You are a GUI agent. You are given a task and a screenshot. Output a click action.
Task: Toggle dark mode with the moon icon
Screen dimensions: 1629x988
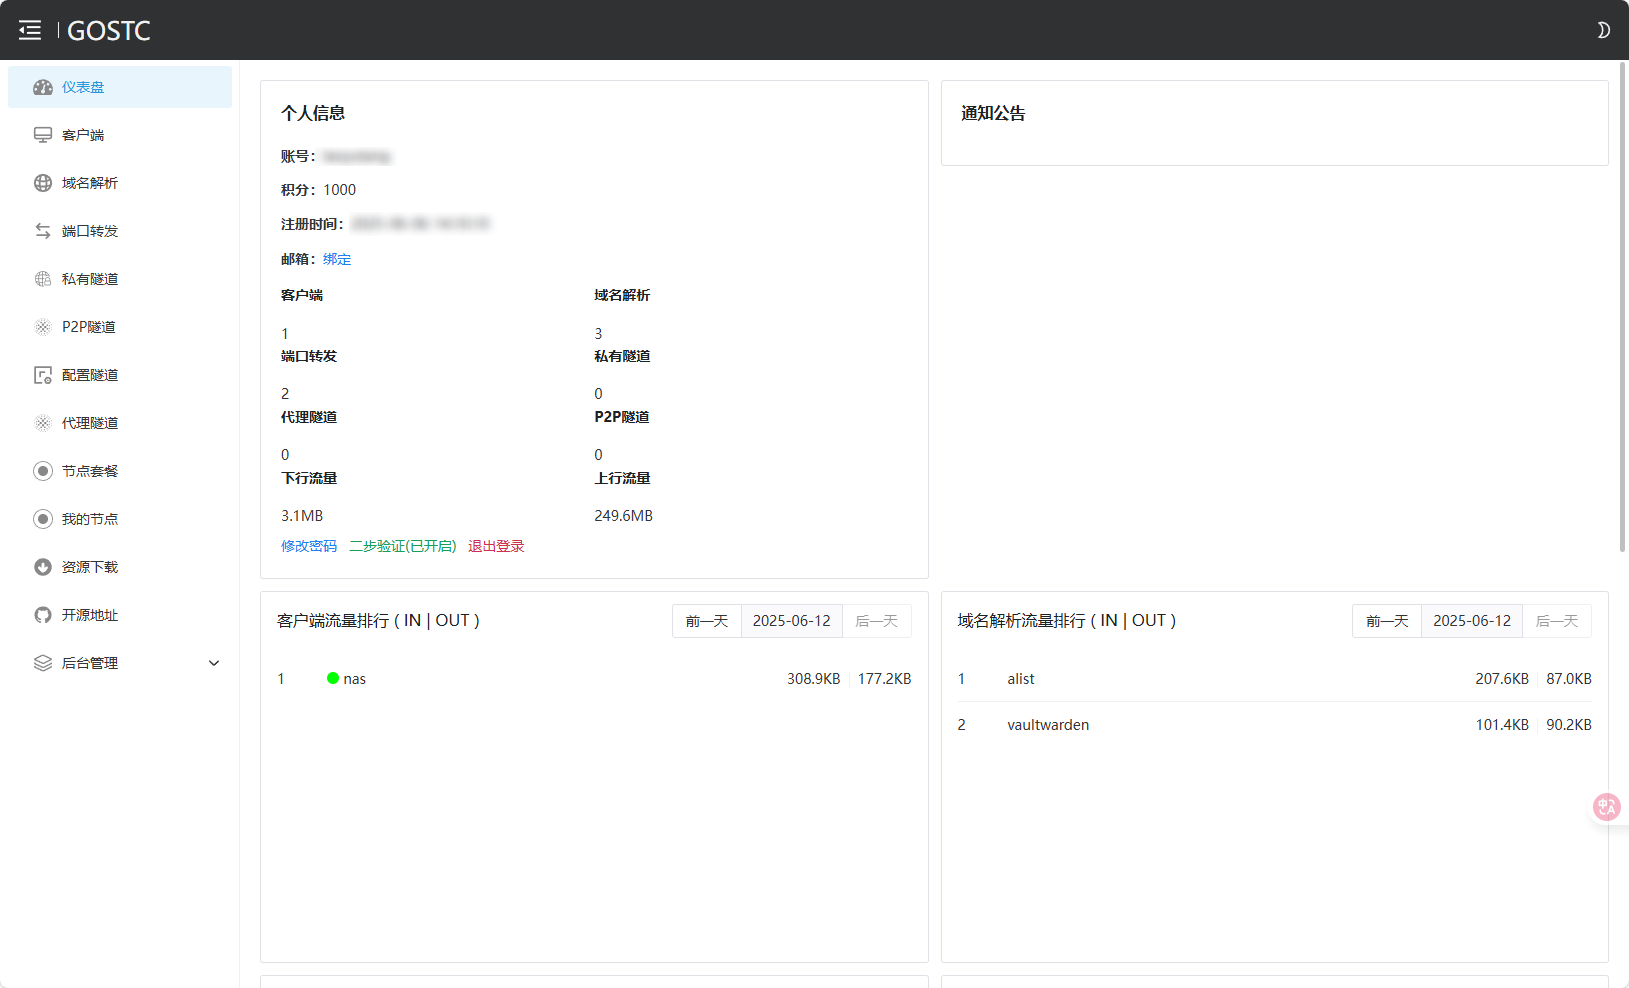click(x=1603, y=30)
